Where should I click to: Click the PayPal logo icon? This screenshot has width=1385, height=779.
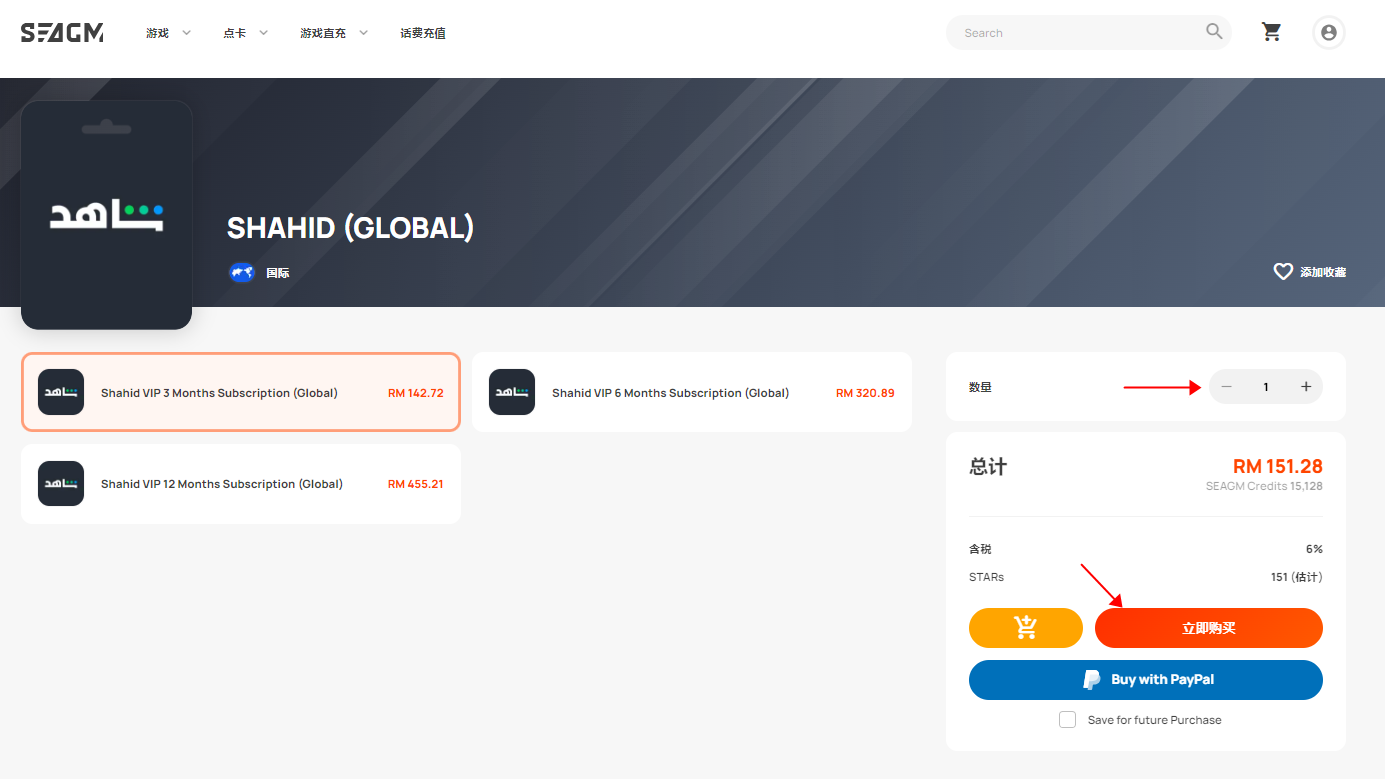[x=1092, y=680]
